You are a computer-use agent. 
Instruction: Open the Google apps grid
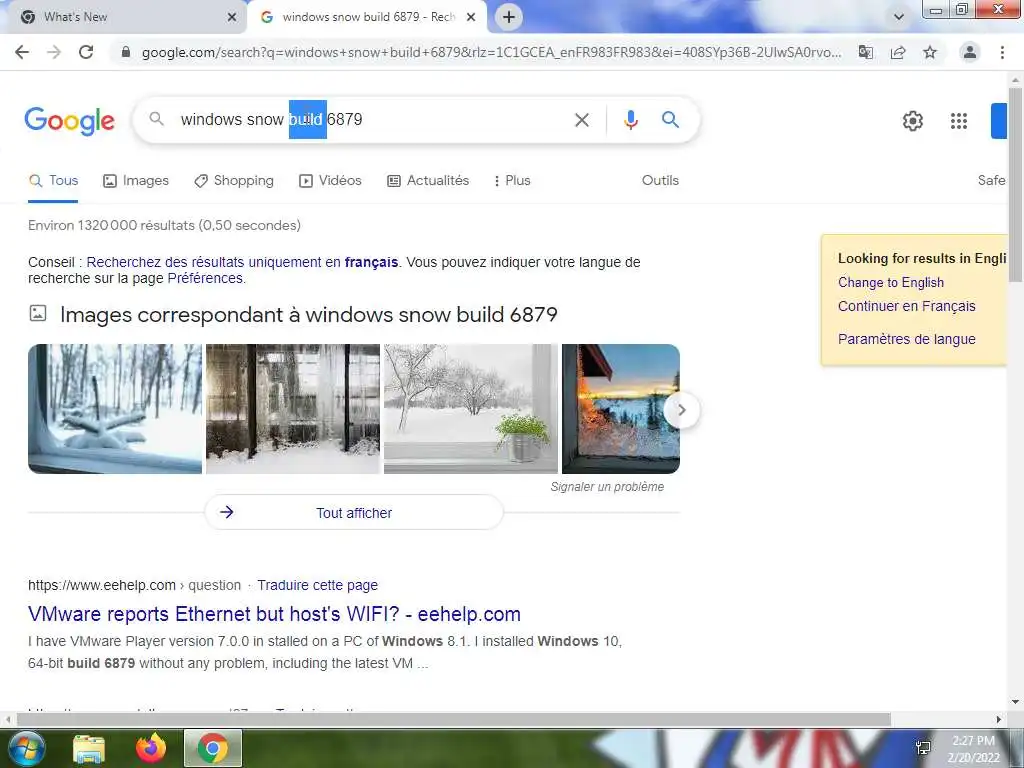coord(959,121)
